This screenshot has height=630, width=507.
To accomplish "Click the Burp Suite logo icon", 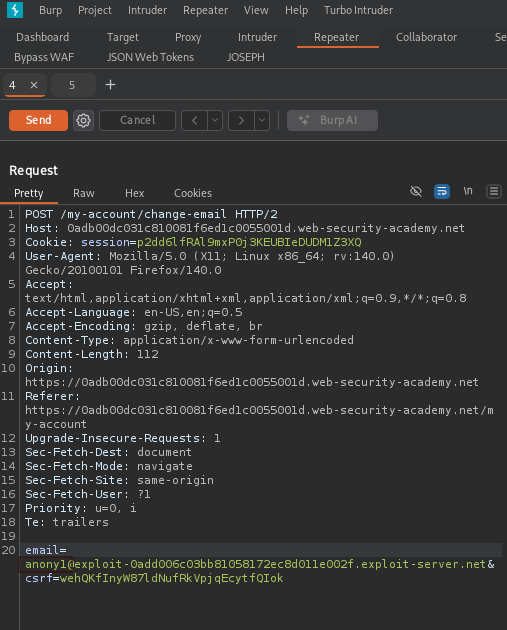I will tap(15, 10).
